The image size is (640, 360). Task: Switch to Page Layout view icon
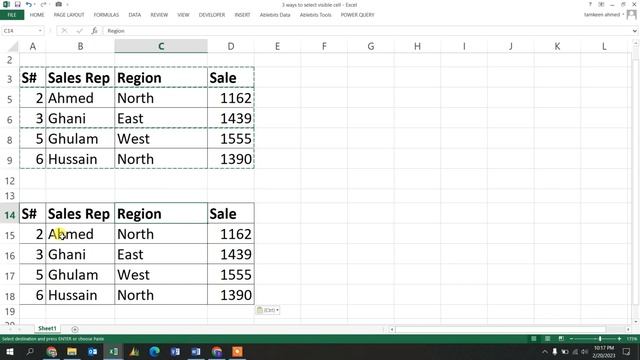[x=547, y=339]
